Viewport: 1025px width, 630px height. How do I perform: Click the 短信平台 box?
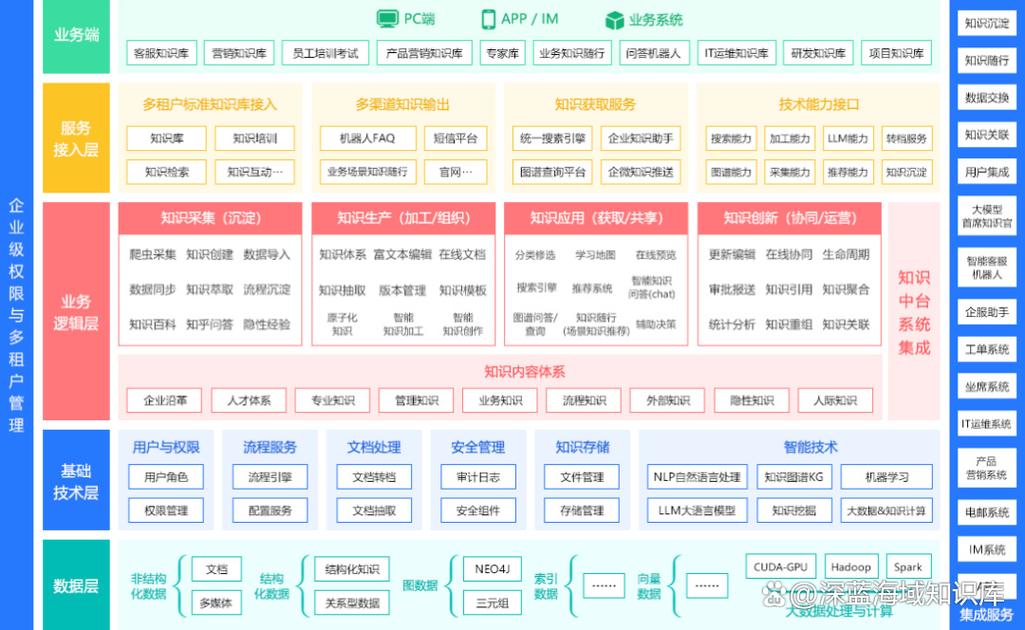(x=456, y=139)
